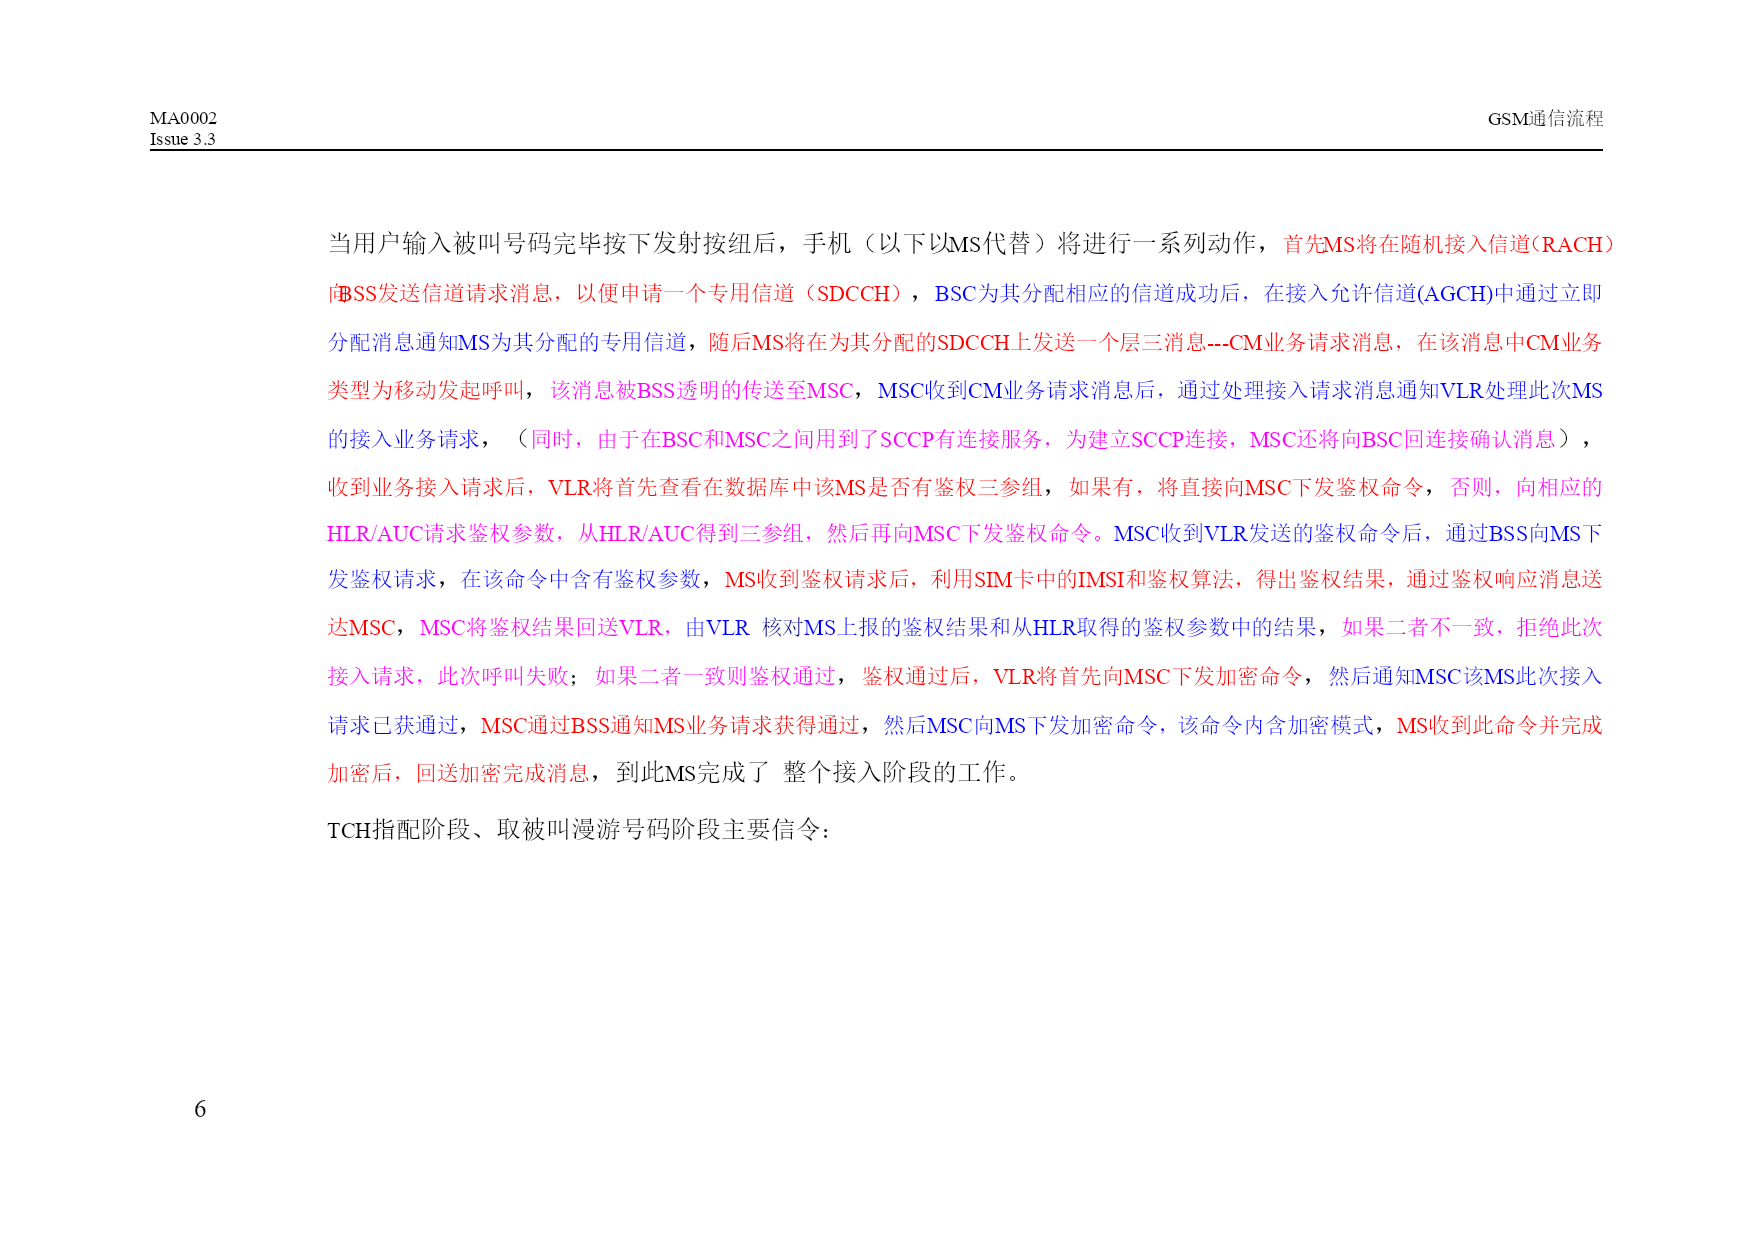
Task: Click the blue text MSC收到VLR发送的鉴权命令后
Action: (1267, 533)
